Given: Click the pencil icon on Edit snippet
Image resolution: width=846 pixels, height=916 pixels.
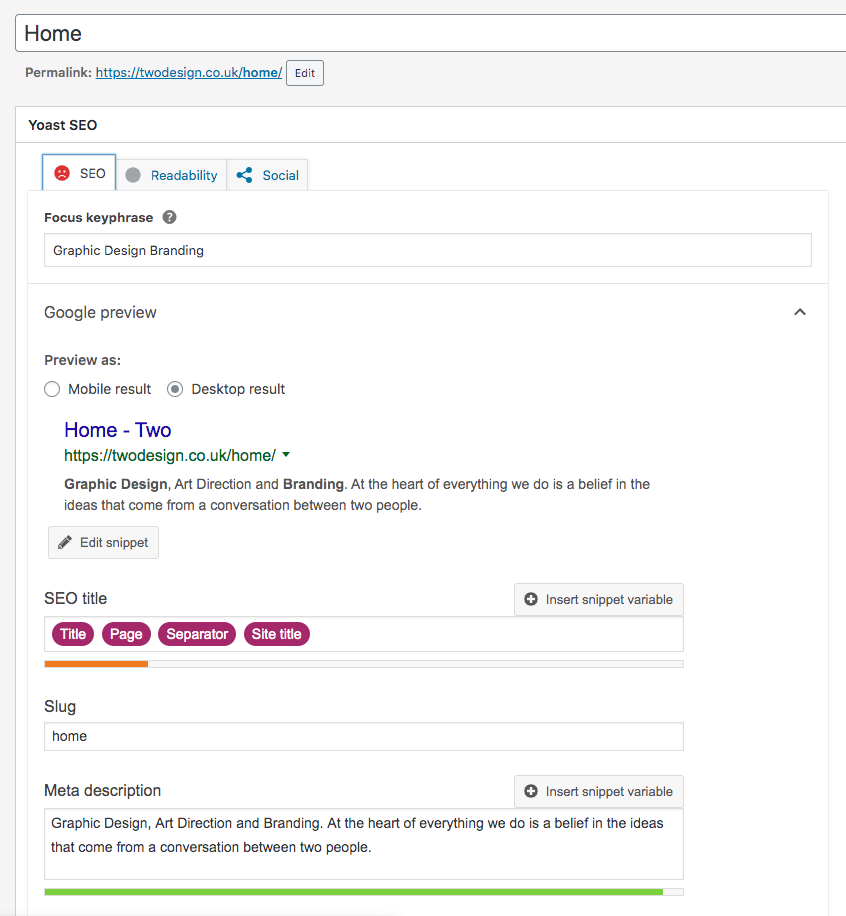Looking at the screenshot, I should pos(65,542).
